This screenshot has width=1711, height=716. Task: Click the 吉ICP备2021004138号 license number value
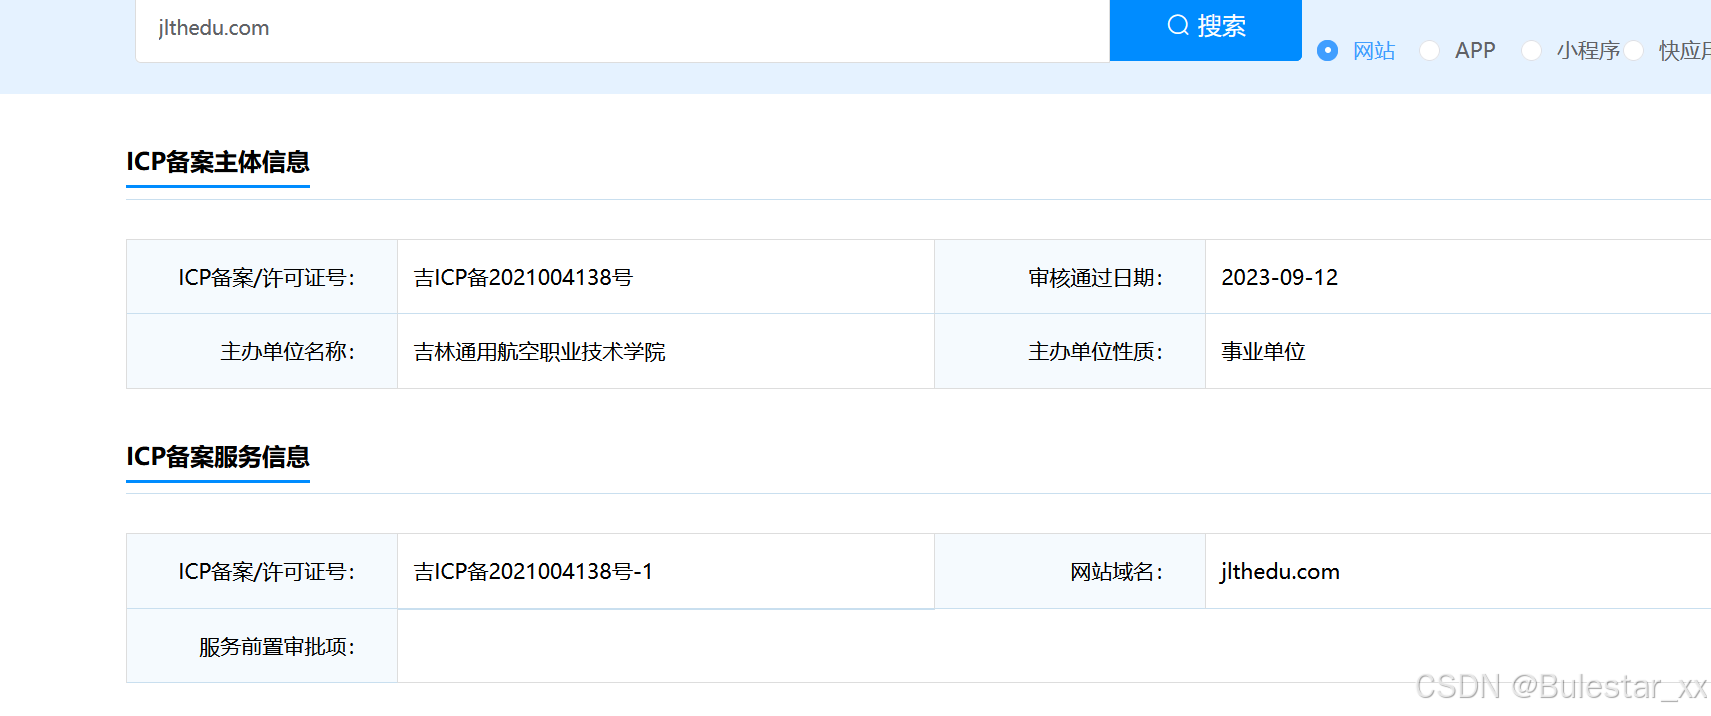tap(523, 277)
